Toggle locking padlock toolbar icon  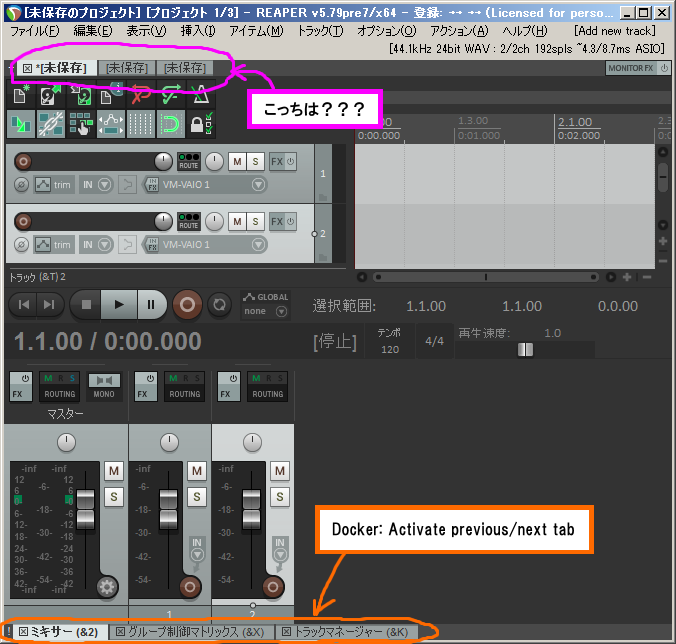point(200,124)
